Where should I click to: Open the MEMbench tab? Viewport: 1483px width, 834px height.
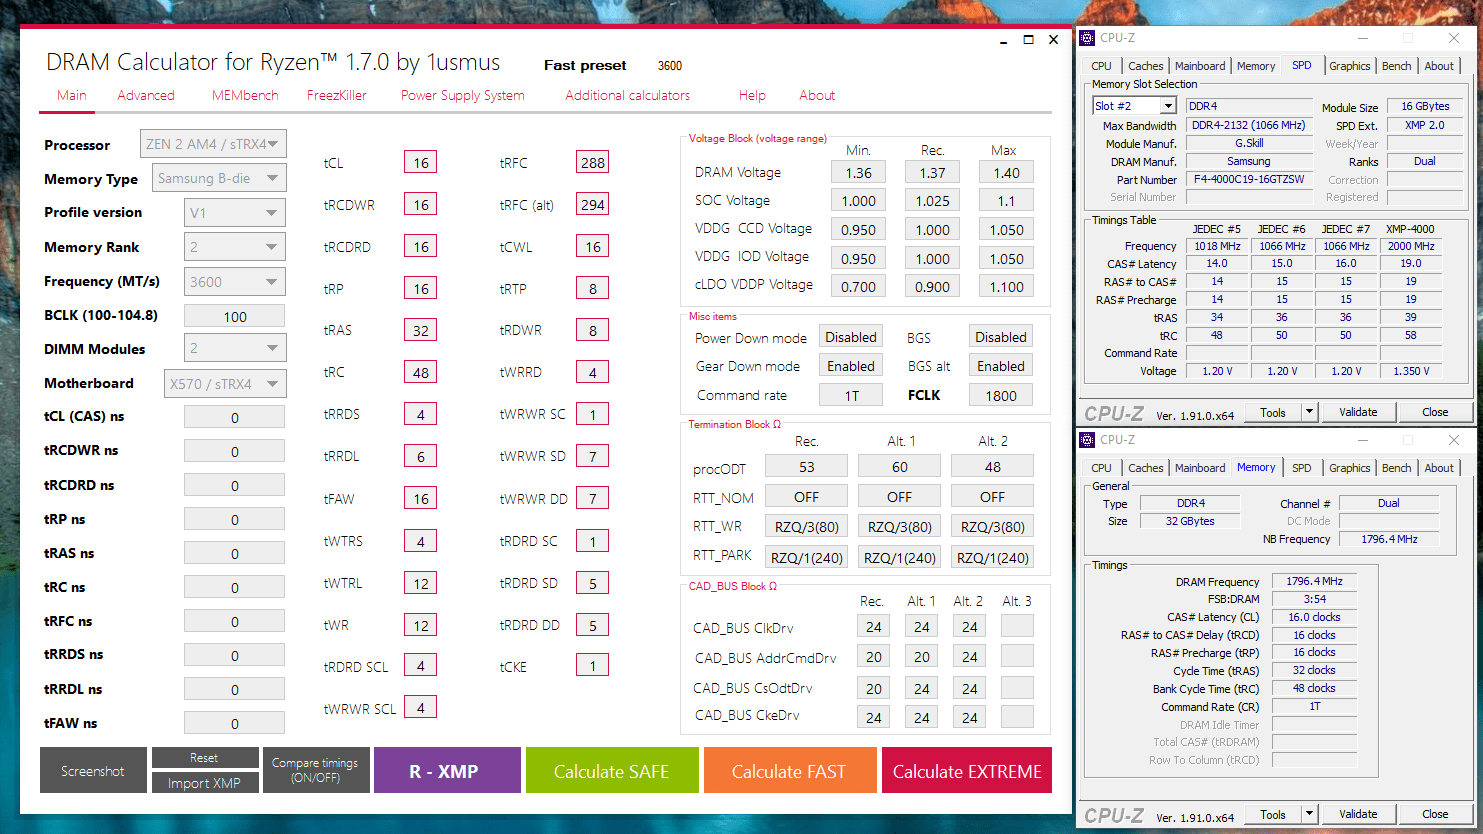[x=245, y=96]
